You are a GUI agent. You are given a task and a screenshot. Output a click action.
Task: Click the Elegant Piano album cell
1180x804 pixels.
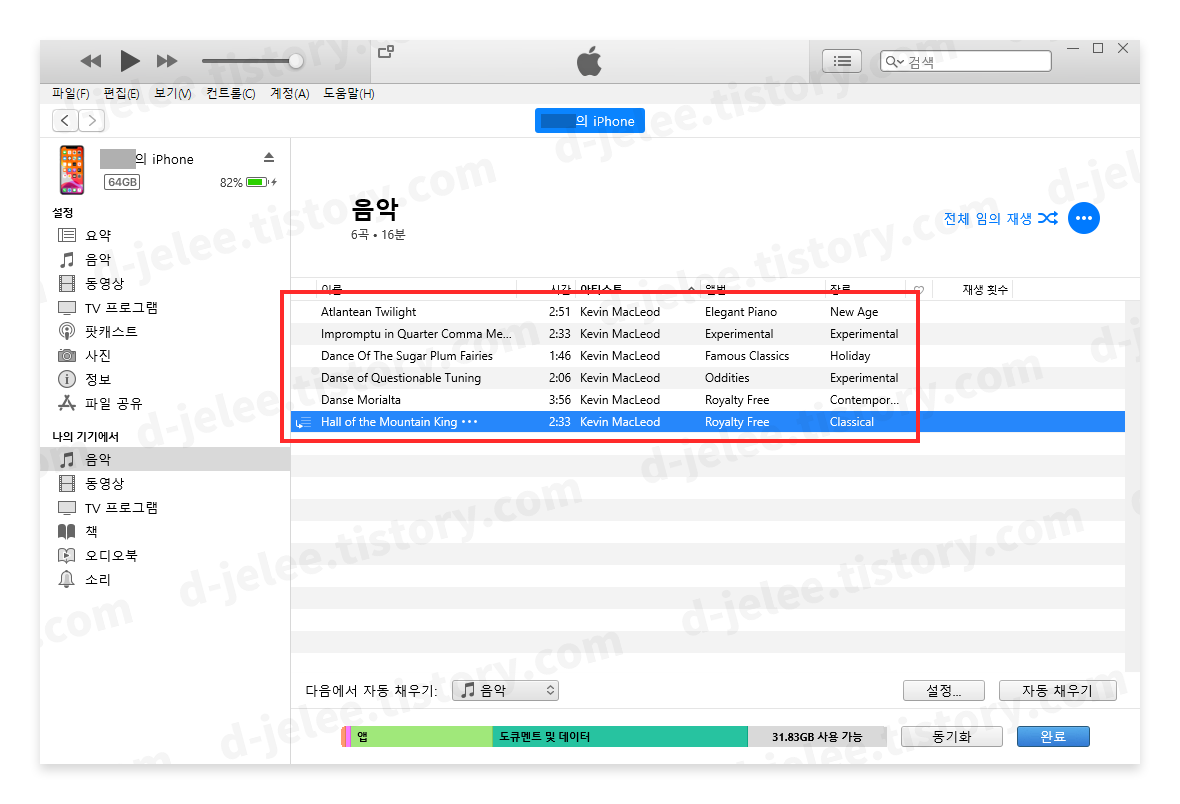coord(741,312)
